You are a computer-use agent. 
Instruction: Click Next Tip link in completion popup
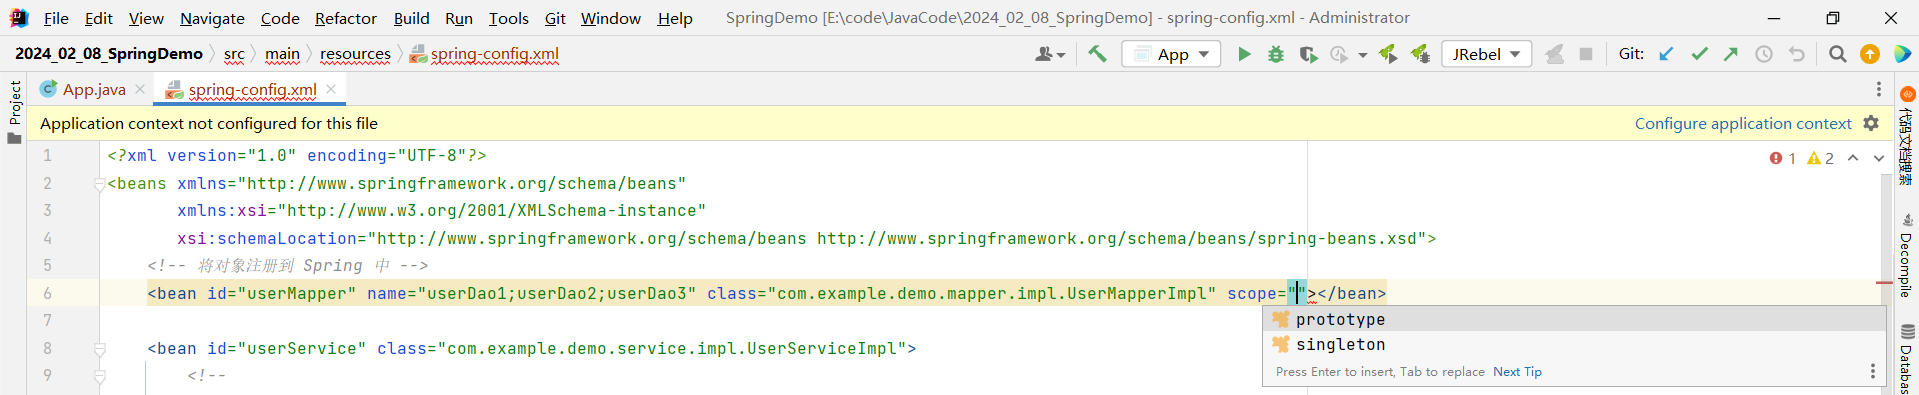(x=1517, y=371)
